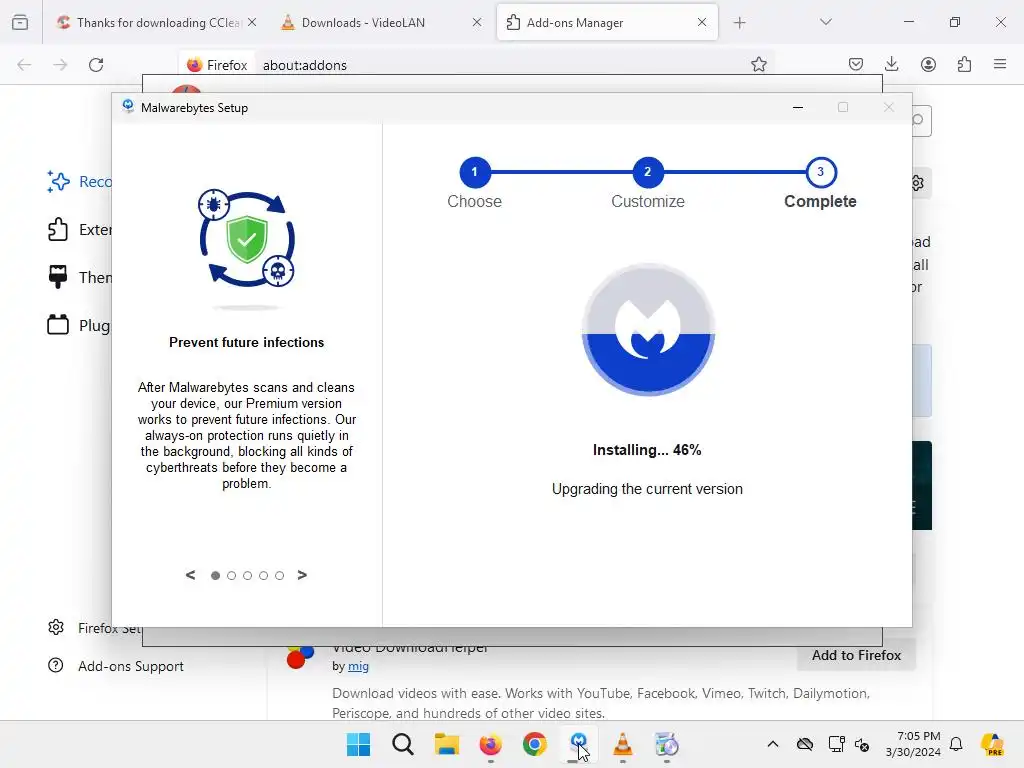Click Malwarebytes Setup taskbar icon
Viewport: 1024px width, 768px height.
[579, 744]
